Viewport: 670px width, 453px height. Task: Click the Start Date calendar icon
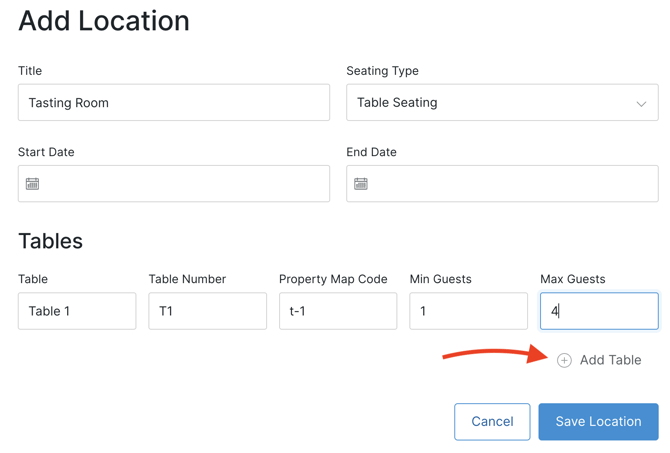click(x=33, y=184)
